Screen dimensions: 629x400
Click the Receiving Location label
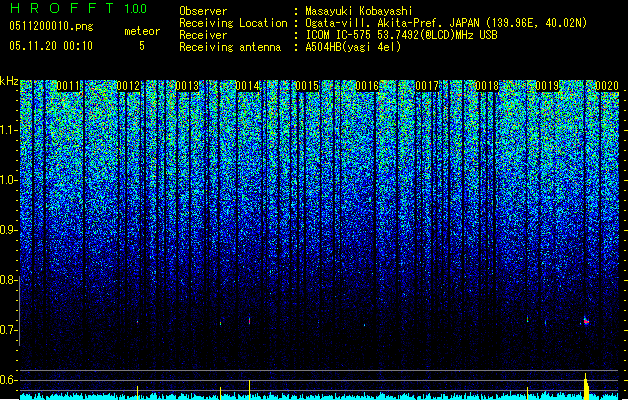(233, 23)
